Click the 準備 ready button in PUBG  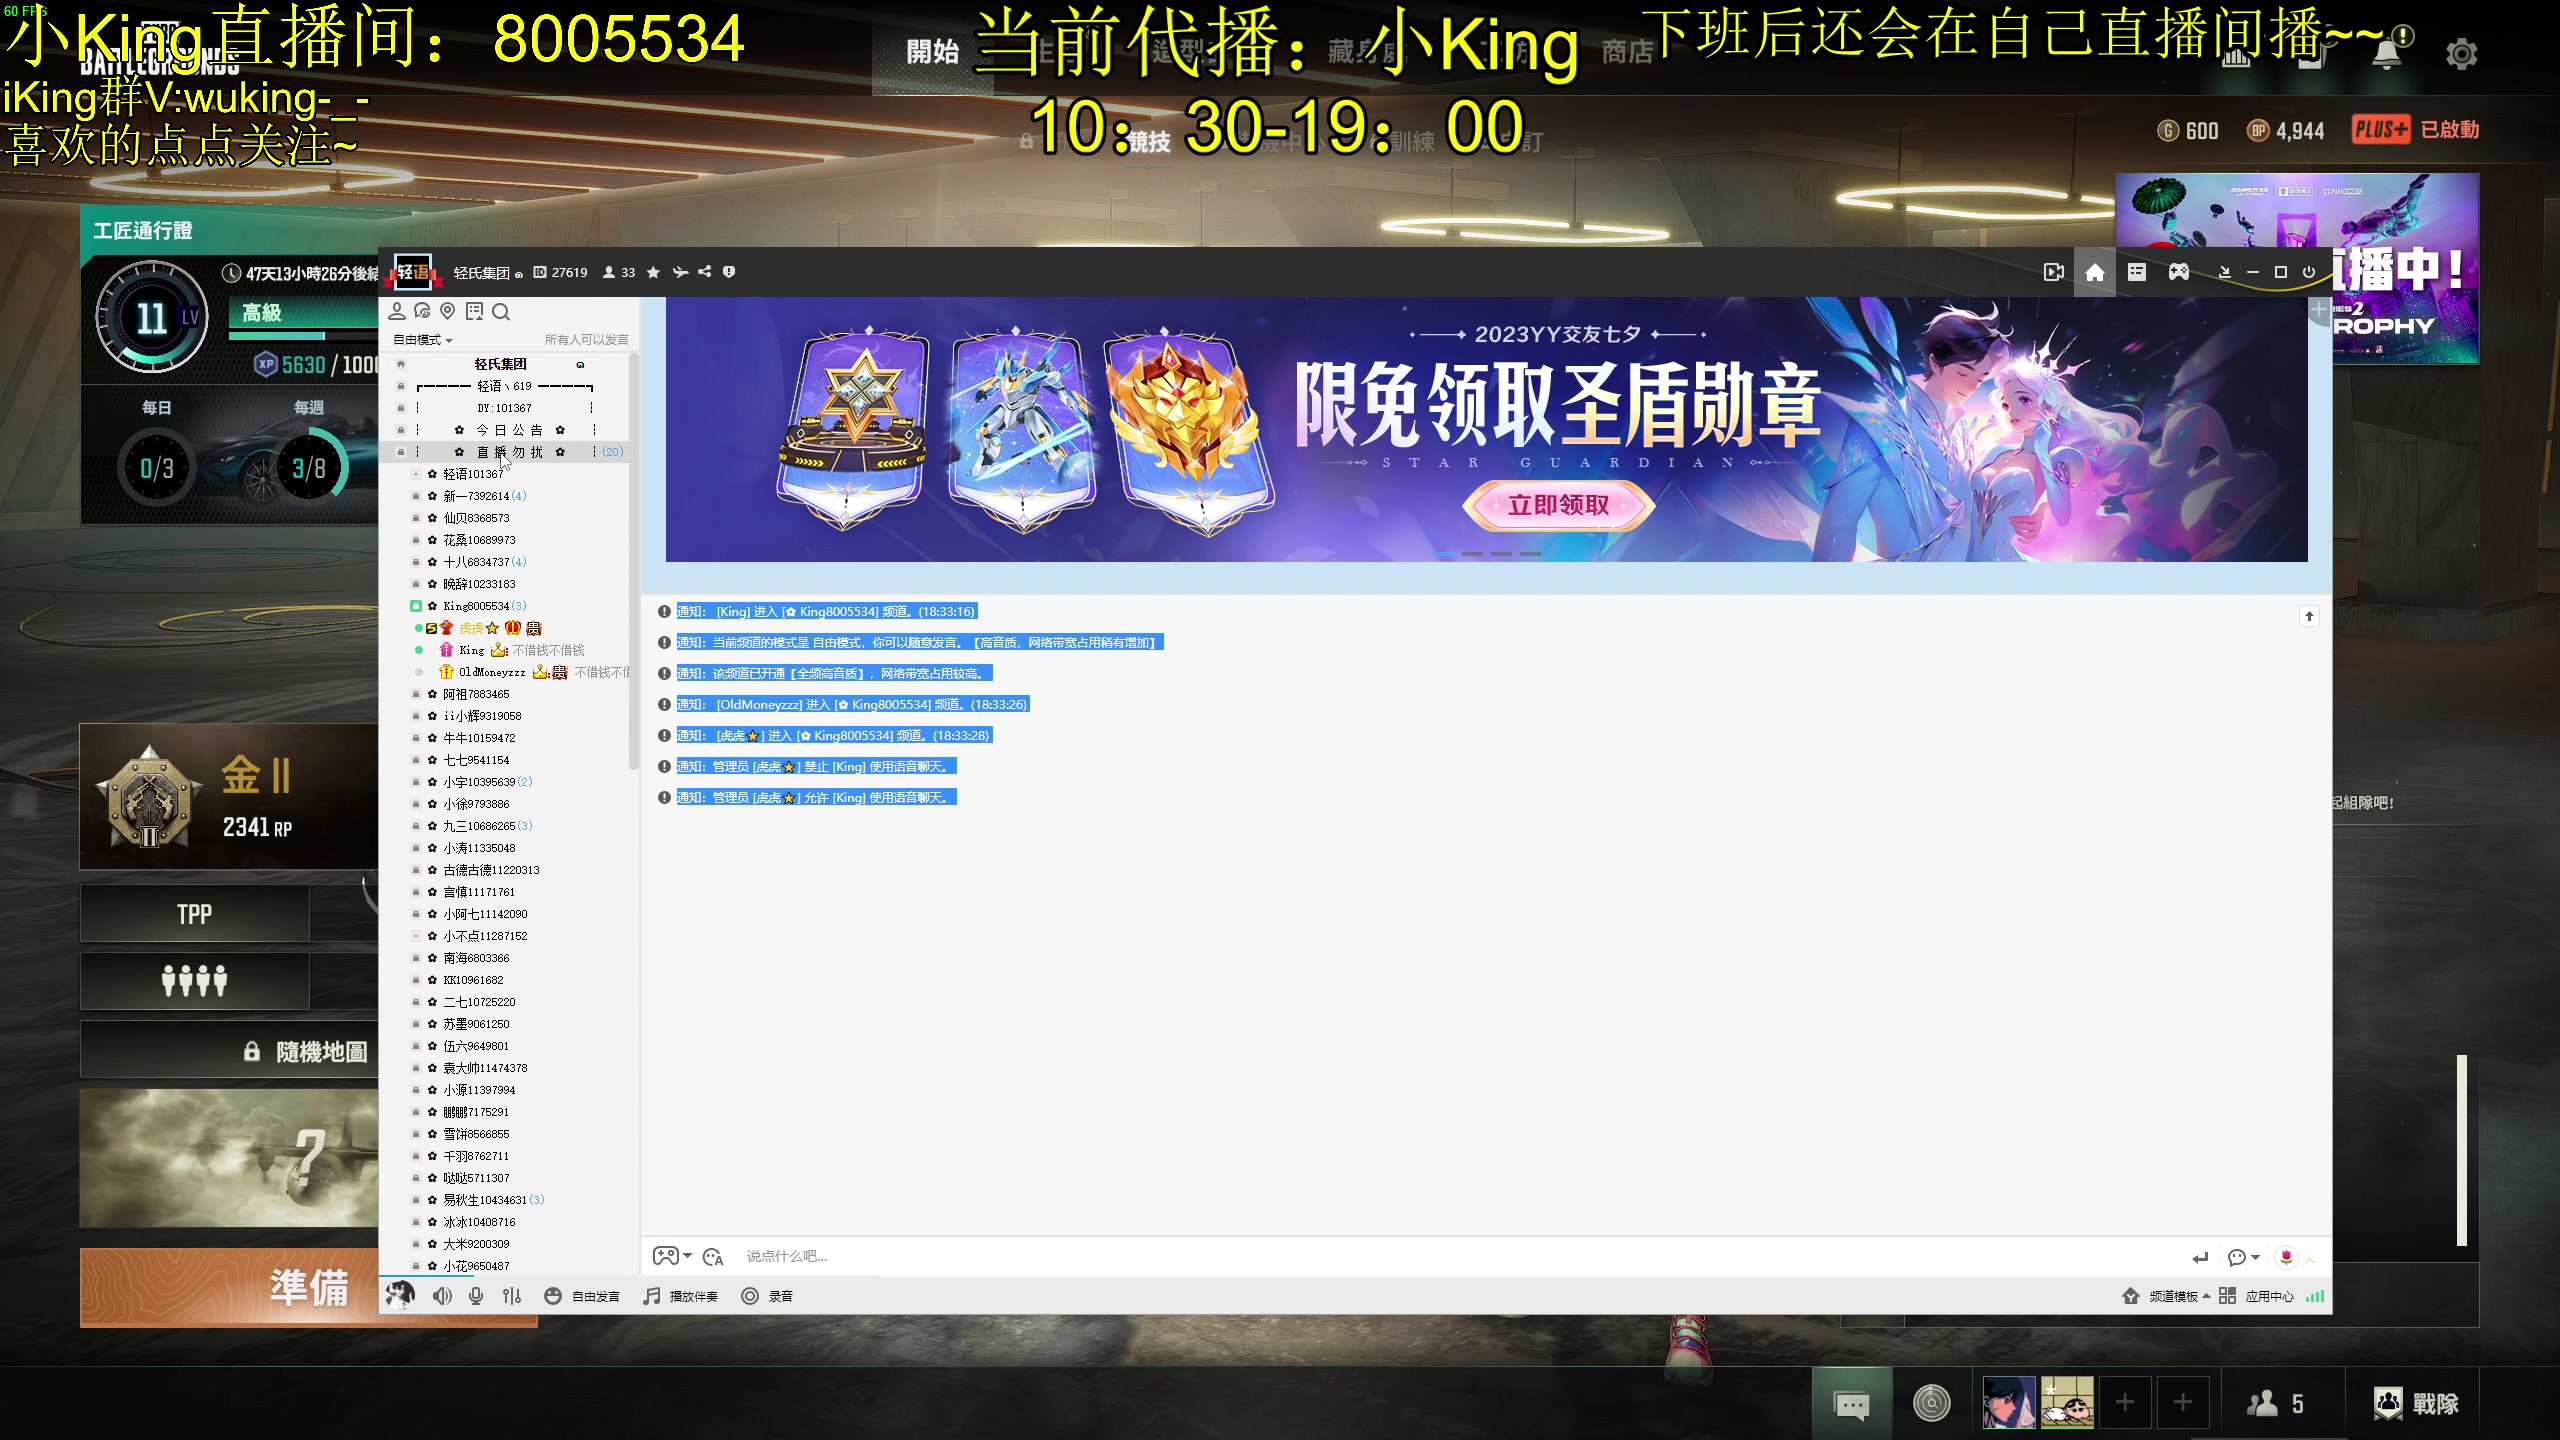(309, 1287)
